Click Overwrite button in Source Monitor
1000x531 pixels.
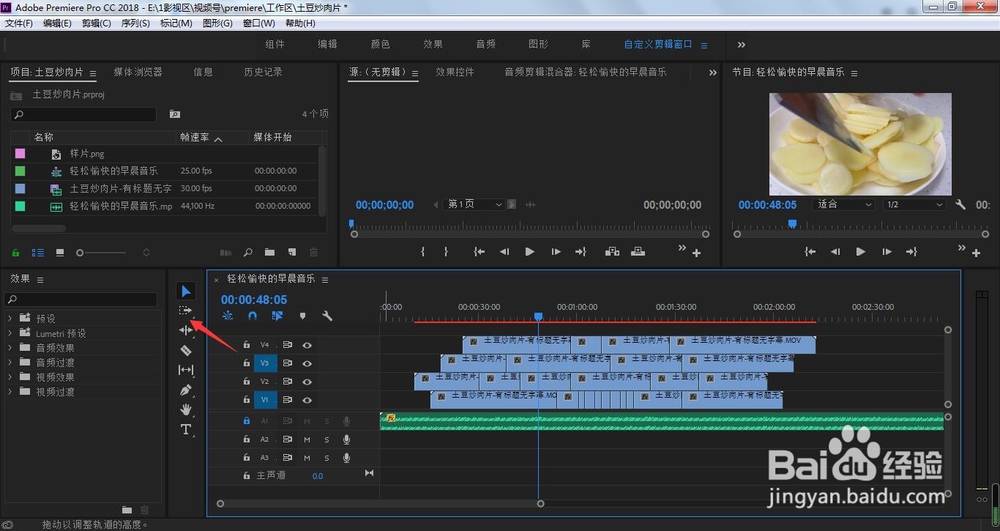click(637, 252)
